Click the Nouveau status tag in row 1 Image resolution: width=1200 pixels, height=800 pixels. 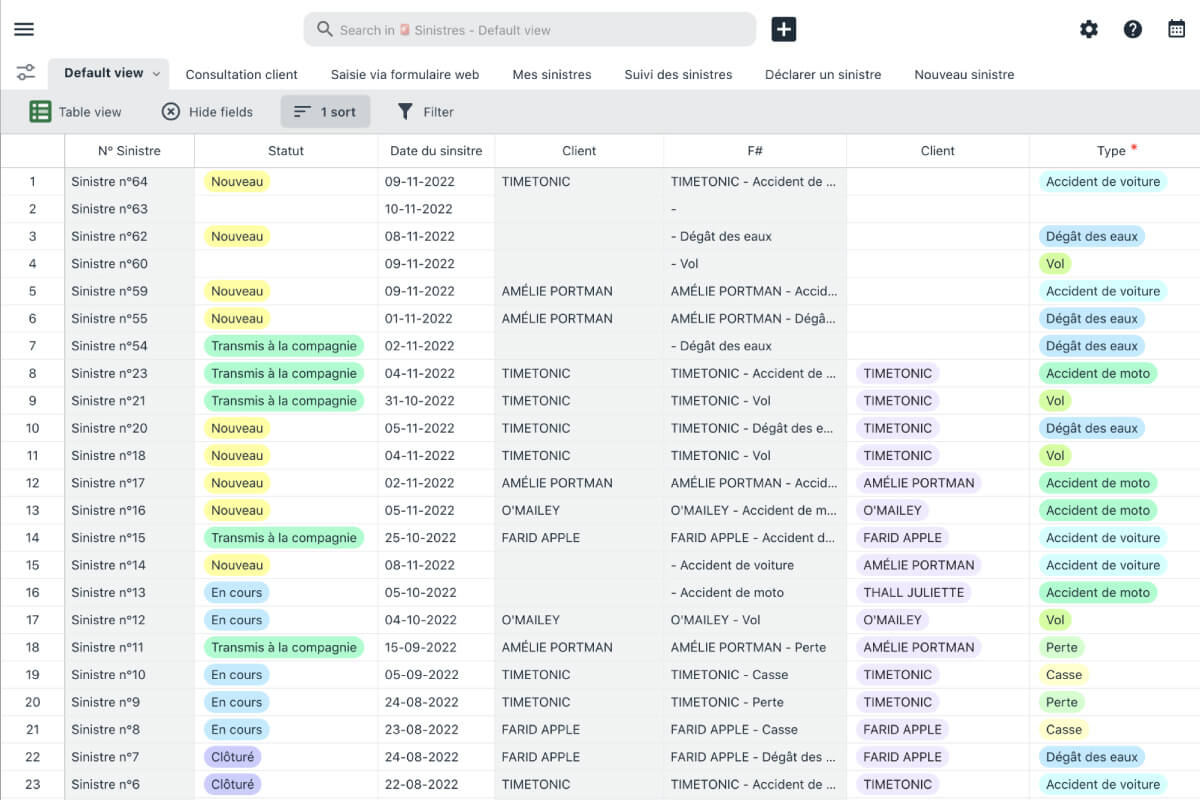(x=237, y=182)
